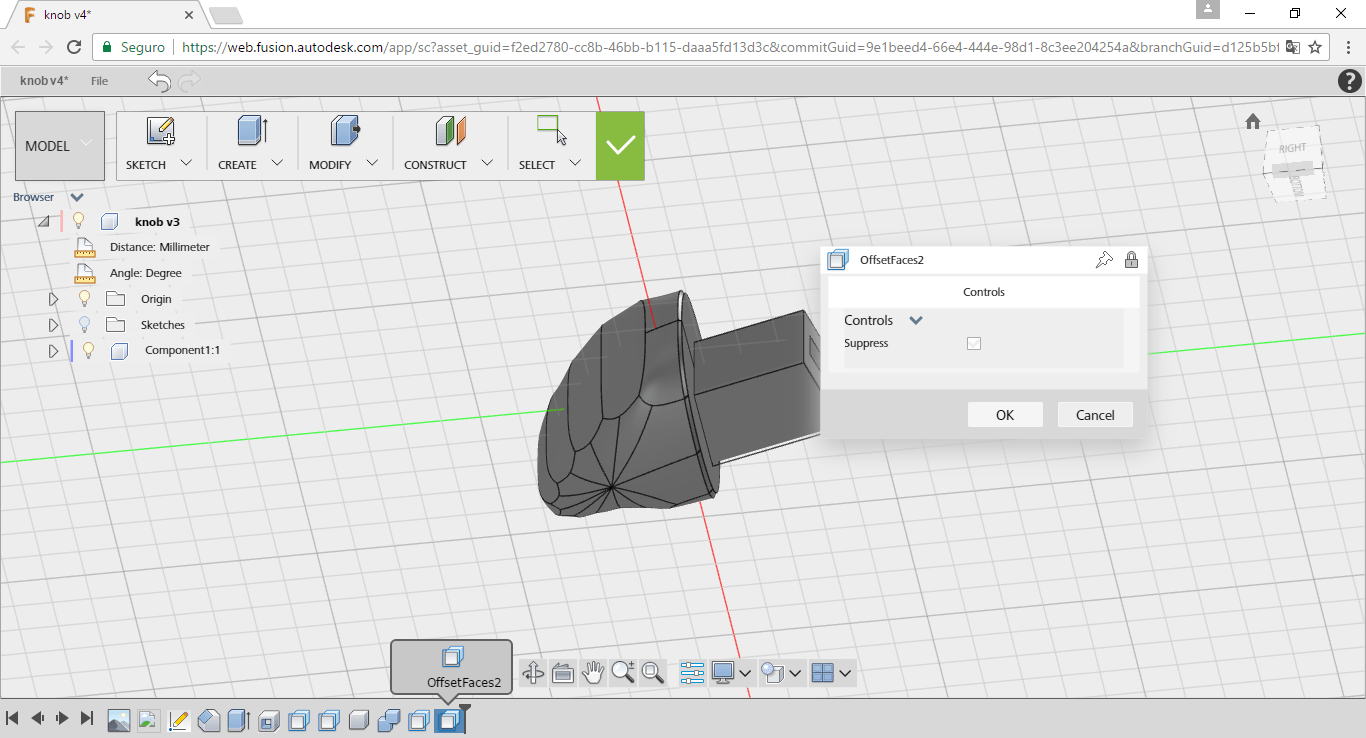Select the plain box timeline feature

358,720
